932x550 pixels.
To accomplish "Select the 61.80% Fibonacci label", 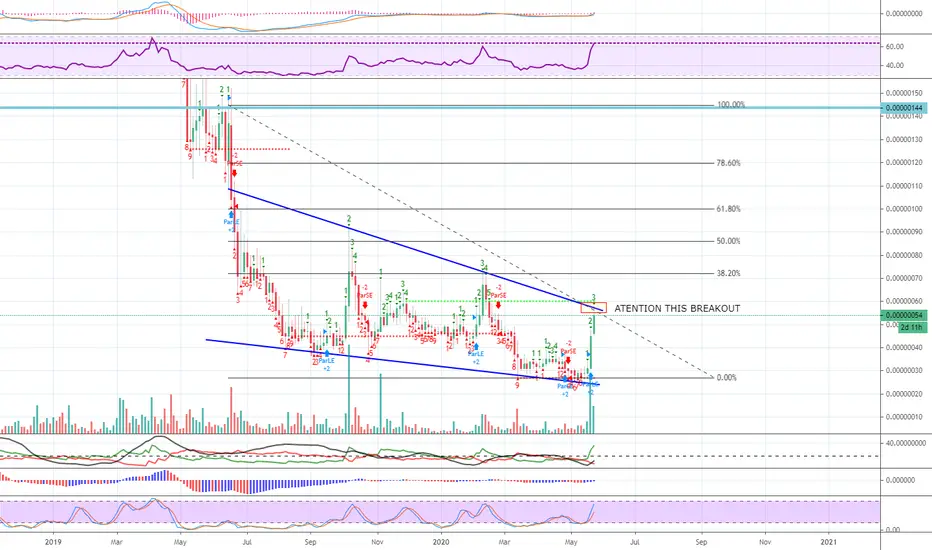I will [x=729, y=209].
